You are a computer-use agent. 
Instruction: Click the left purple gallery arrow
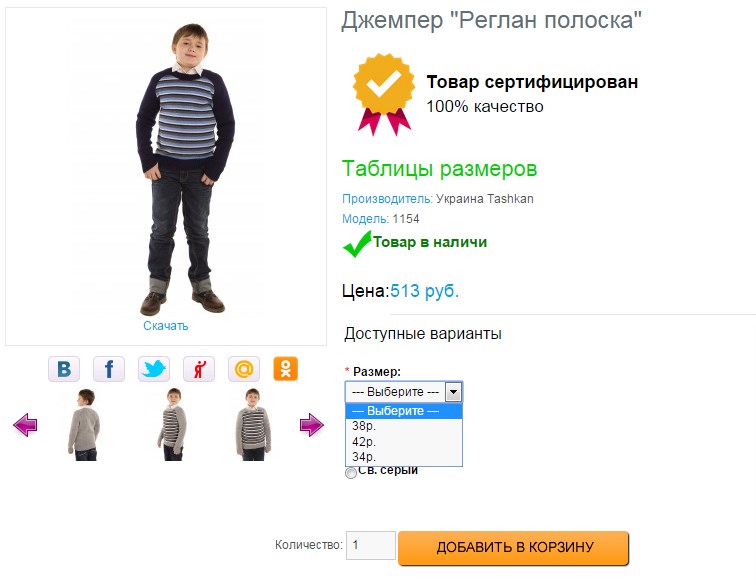25,426
